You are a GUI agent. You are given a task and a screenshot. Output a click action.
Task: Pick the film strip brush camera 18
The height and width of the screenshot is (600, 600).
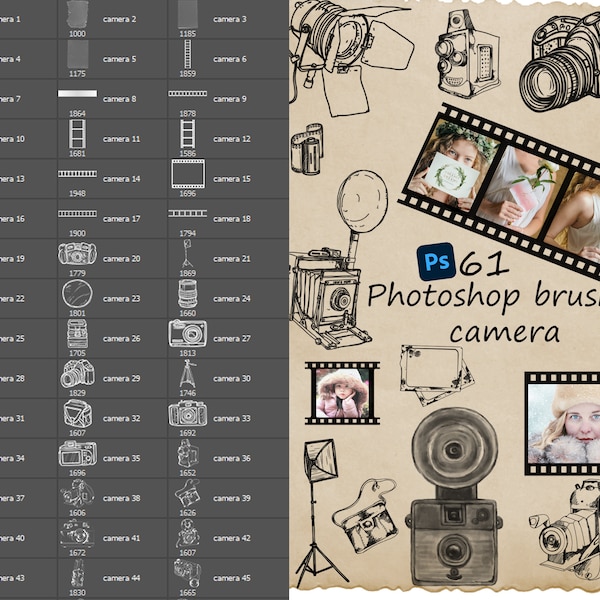(x=228, y=218)
